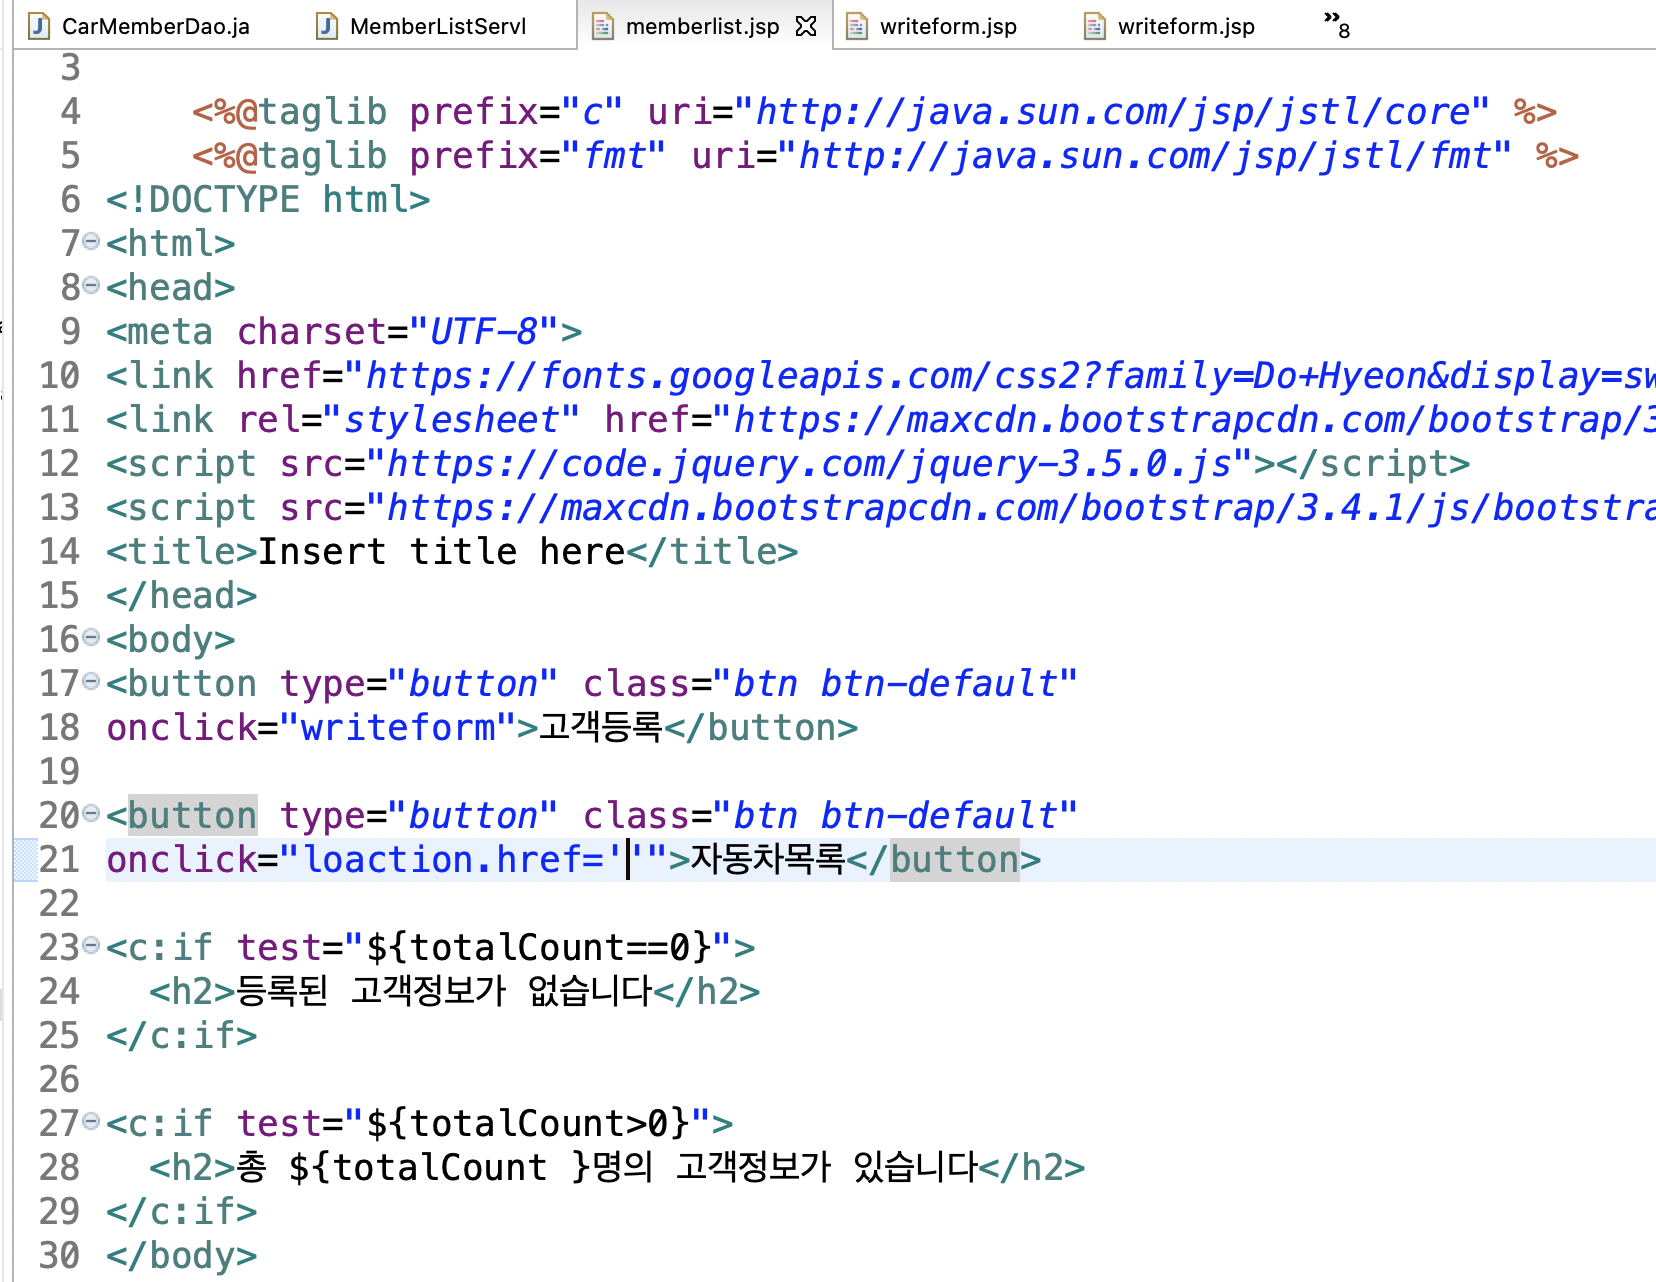Image resolution: width=1656 pixels, height=1282 pixels.
Task: Click the first writeform.jsp file icon
Action: tap(857, 26)
